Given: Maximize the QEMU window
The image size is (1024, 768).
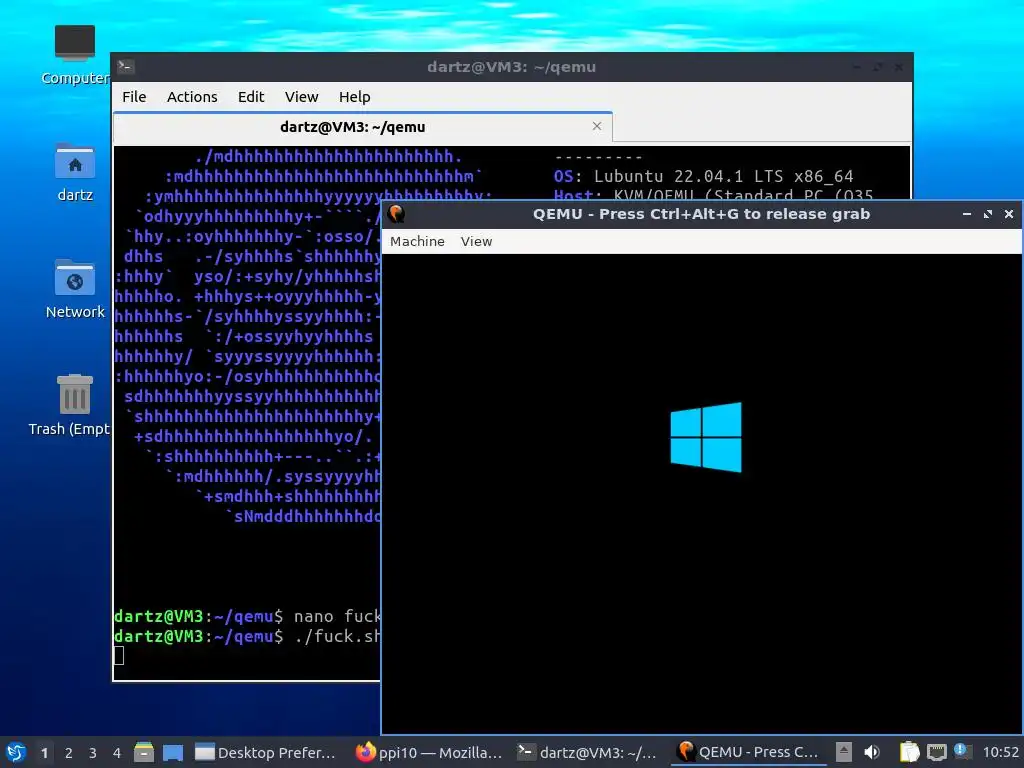Looking at the screenshot, I should tap(987, 214).
